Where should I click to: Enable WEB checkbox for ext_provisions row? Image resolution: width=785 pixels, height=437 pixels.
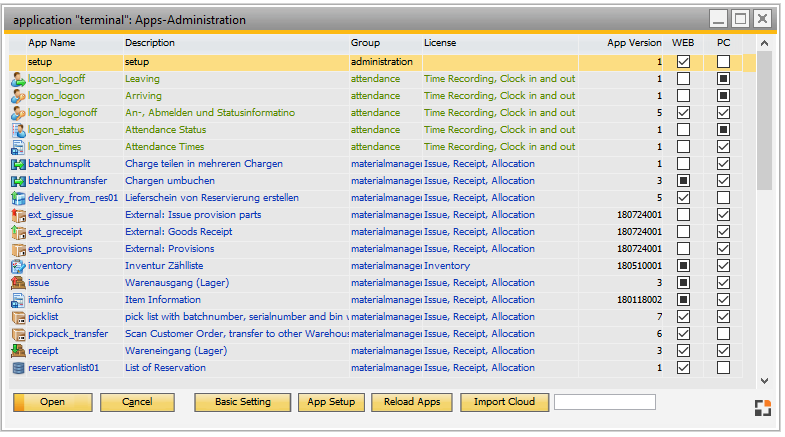(683, 249)
